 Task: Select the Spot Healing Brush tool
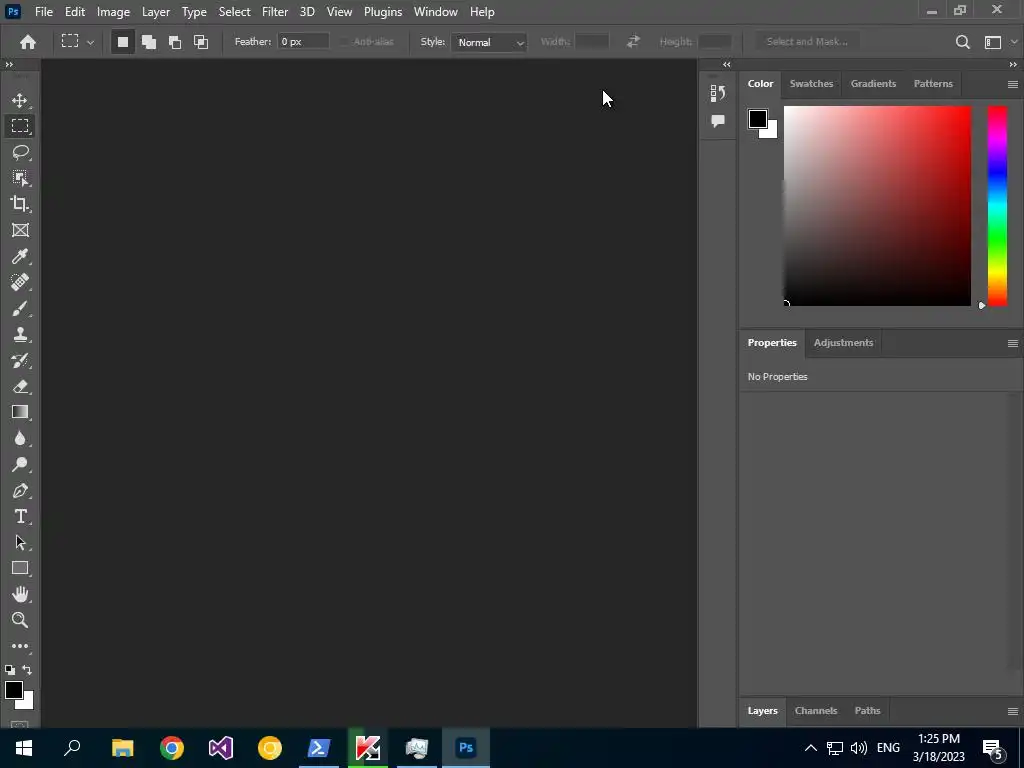tap(20, 282)
